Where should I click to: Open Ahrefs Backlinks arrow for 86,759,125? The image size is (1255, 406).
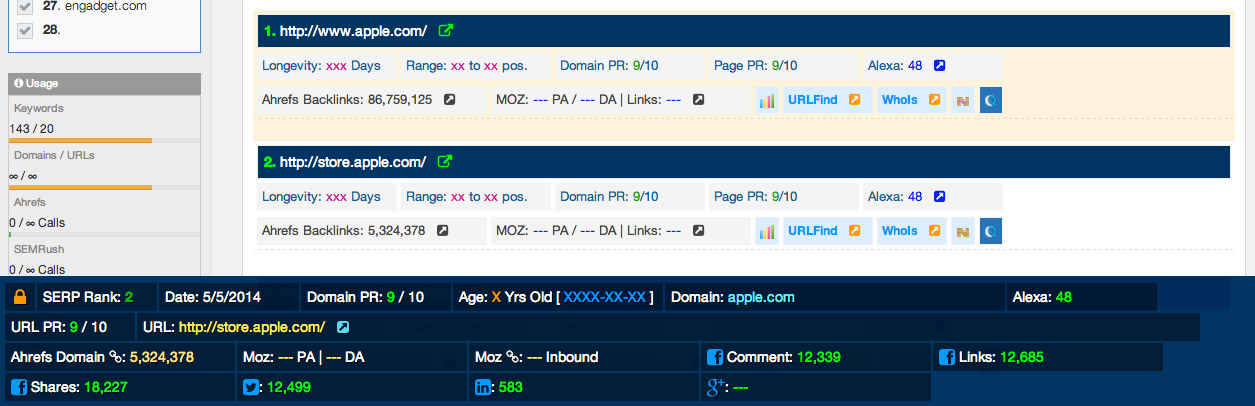tap(450, 100)
